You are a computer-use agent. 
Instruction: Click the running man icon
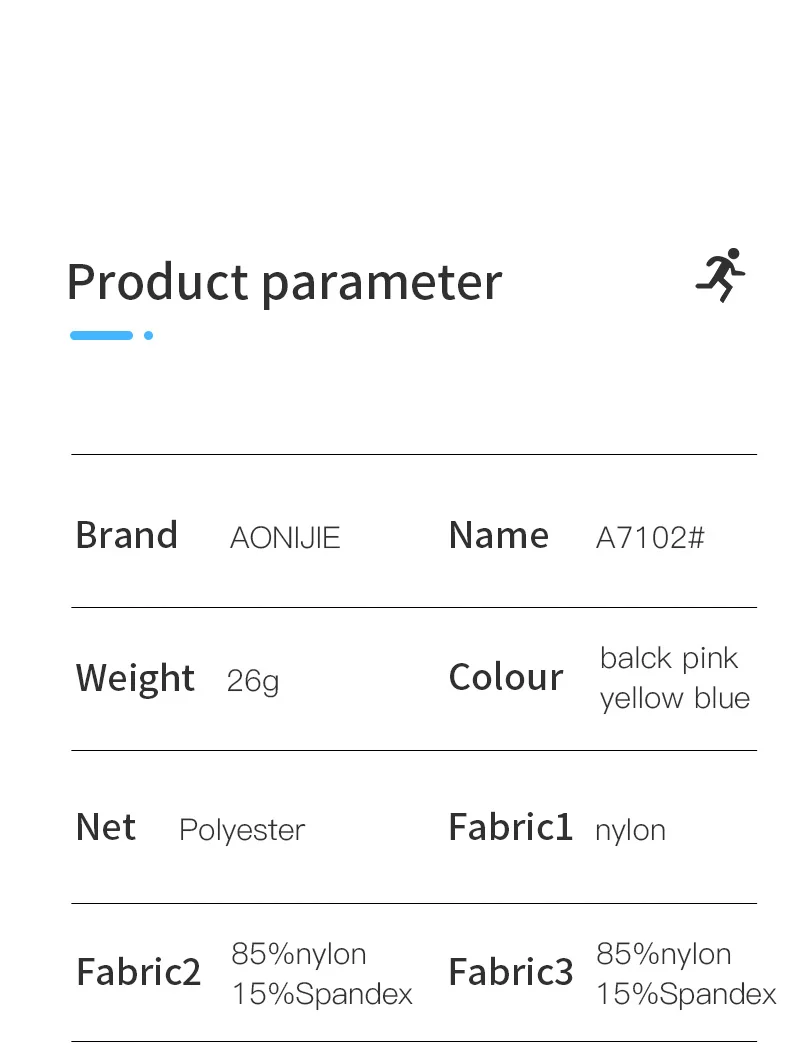[x=721, y=275]
